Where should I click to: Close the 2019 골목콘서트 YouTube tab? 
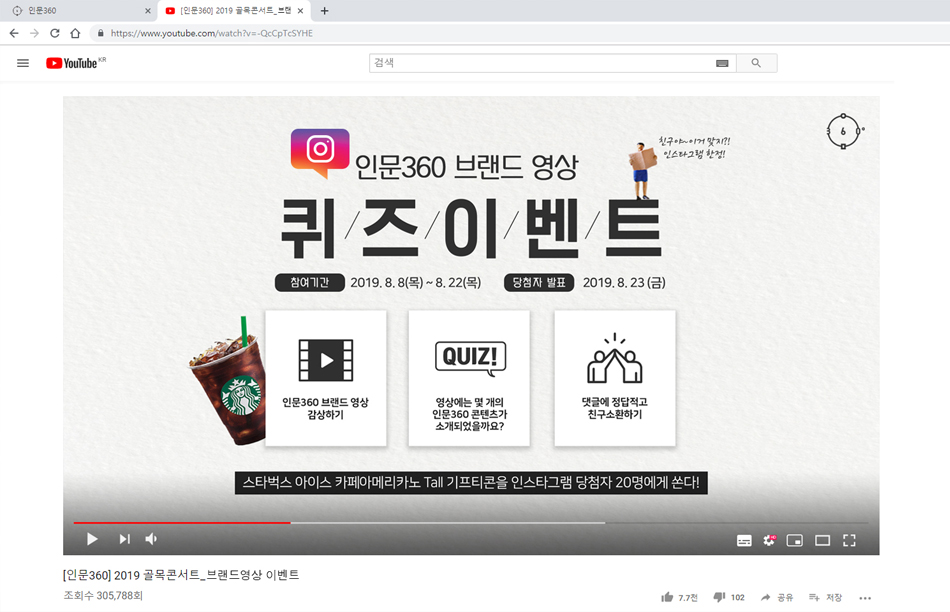301,11
